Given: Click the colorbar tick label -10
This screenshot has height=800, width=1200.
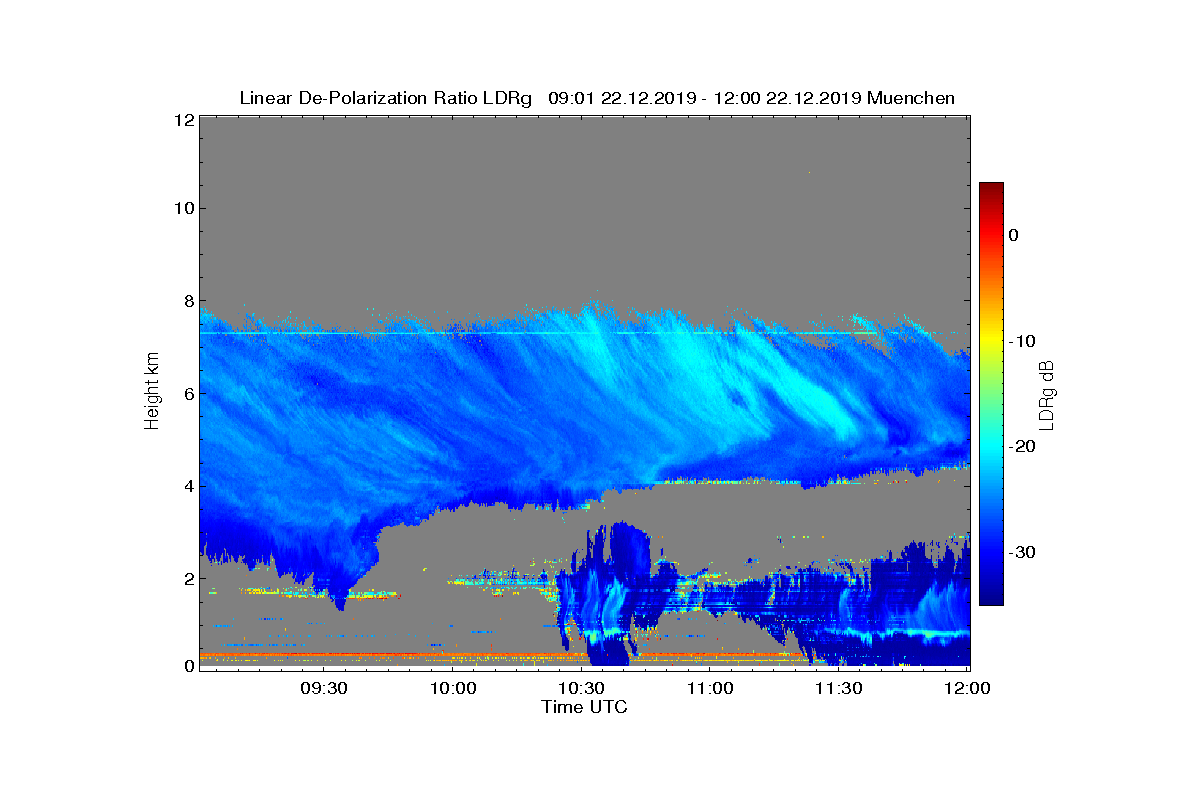Looking at the screenshot, I should click(x=1022, y=341).
